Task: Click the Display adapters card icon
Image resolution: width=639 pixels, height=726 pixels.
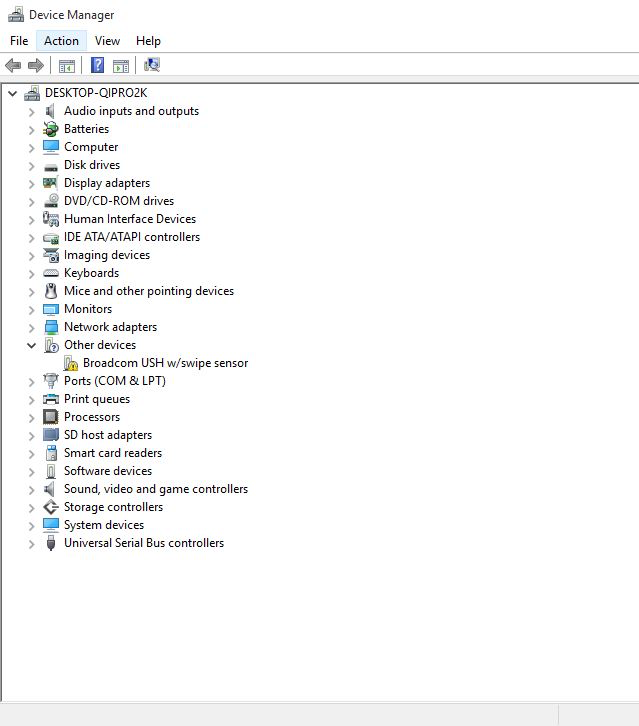Action: click(x=50, y=183)
